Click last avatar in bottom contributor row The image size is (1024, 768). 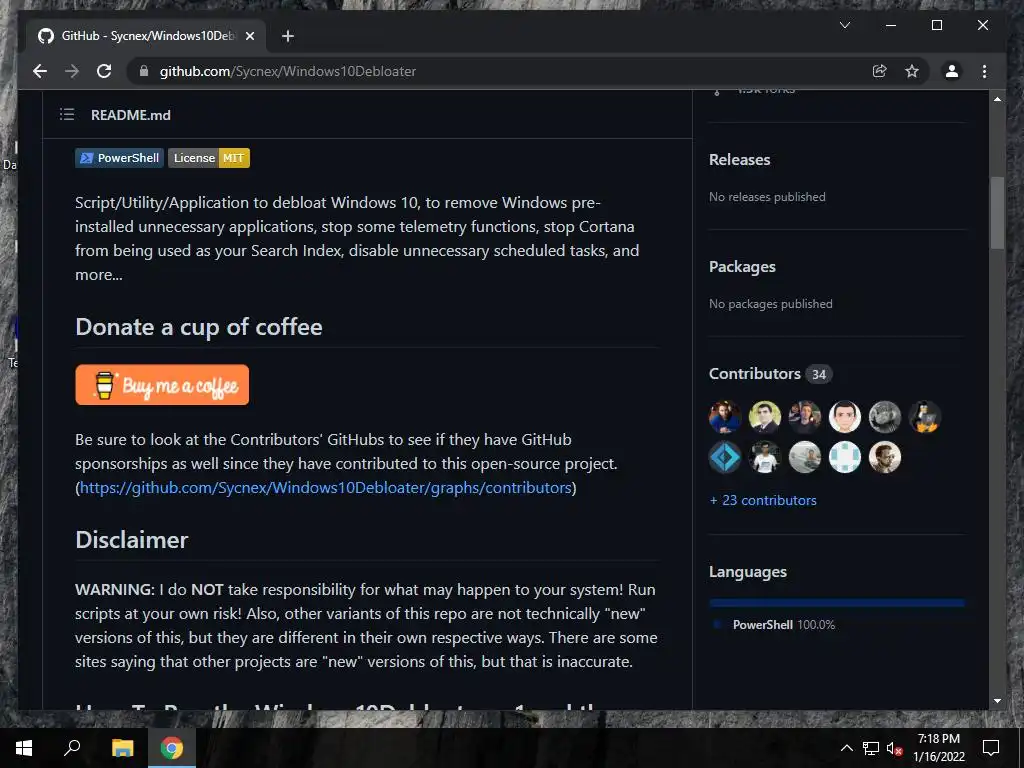[x=885, y=457]
